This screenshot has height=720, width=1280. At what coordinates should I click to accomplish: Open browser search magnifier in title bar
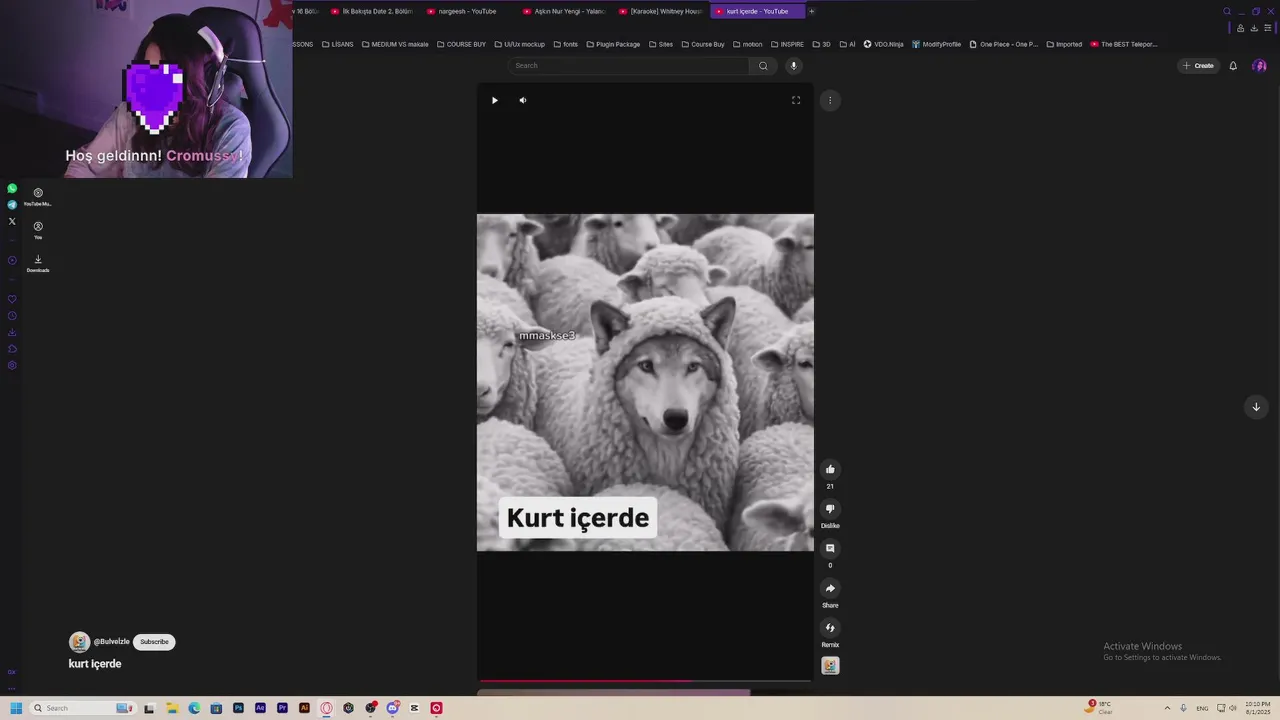[1227, 12]
